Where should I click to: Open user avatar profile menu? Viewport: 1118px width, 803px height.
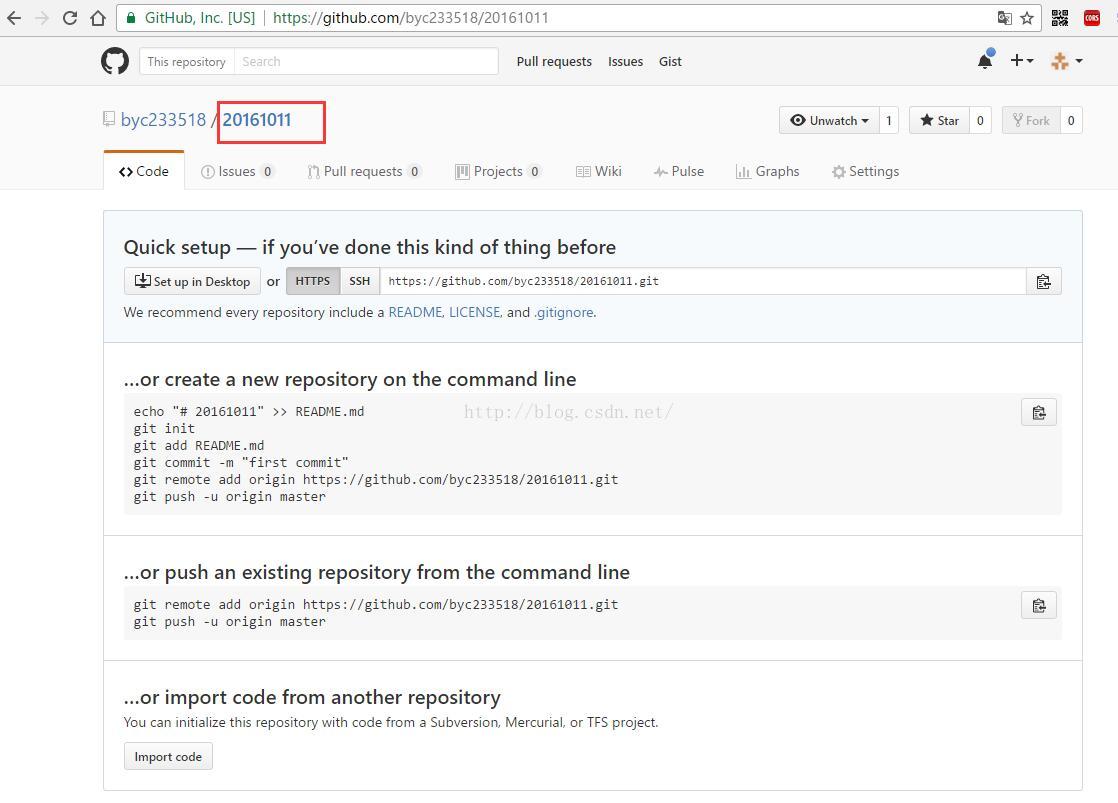coord(1067,61)
